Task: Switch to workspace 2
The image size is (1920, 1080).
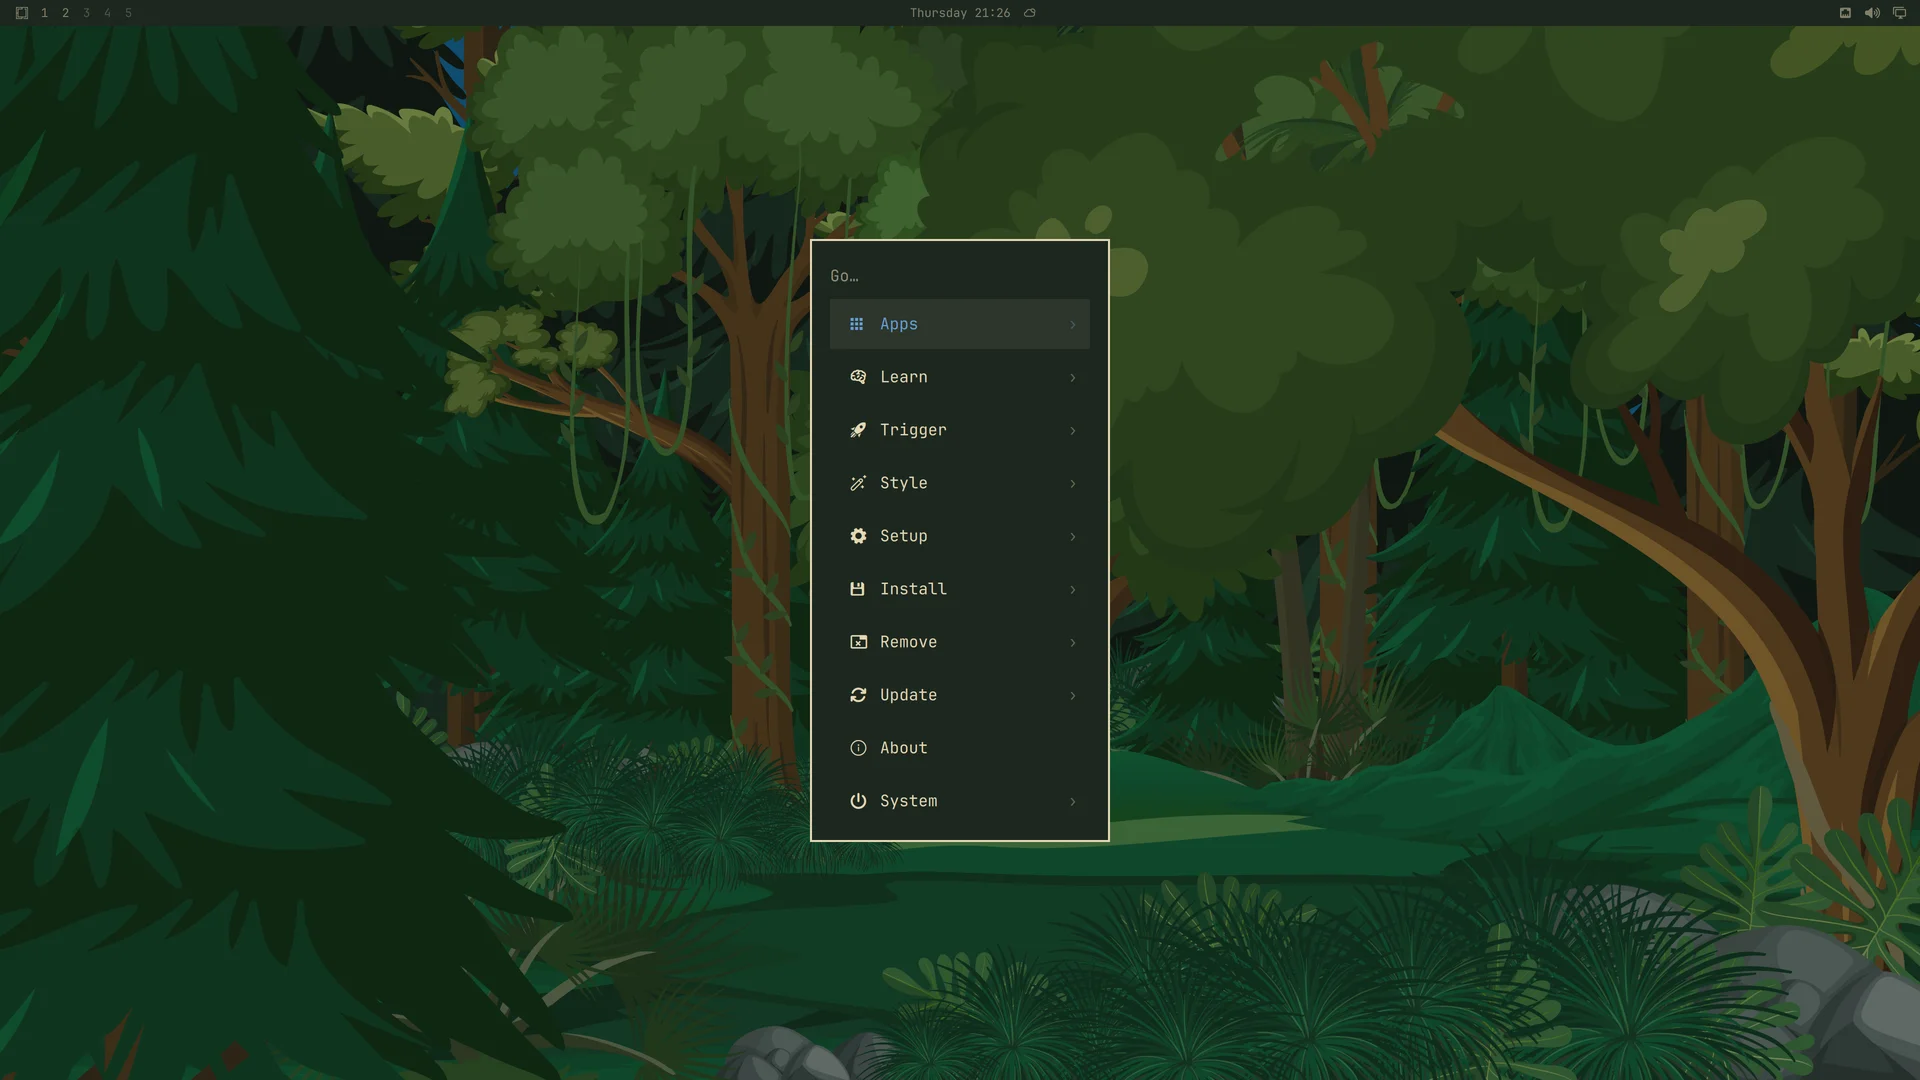Action: (x=65, y=13)
